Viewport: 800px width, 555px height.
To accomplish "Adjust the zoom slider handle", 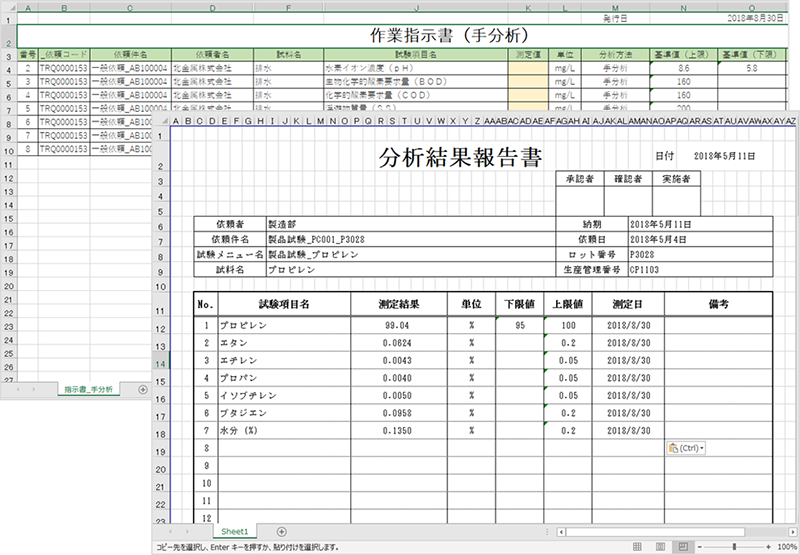I will point(734,547).
